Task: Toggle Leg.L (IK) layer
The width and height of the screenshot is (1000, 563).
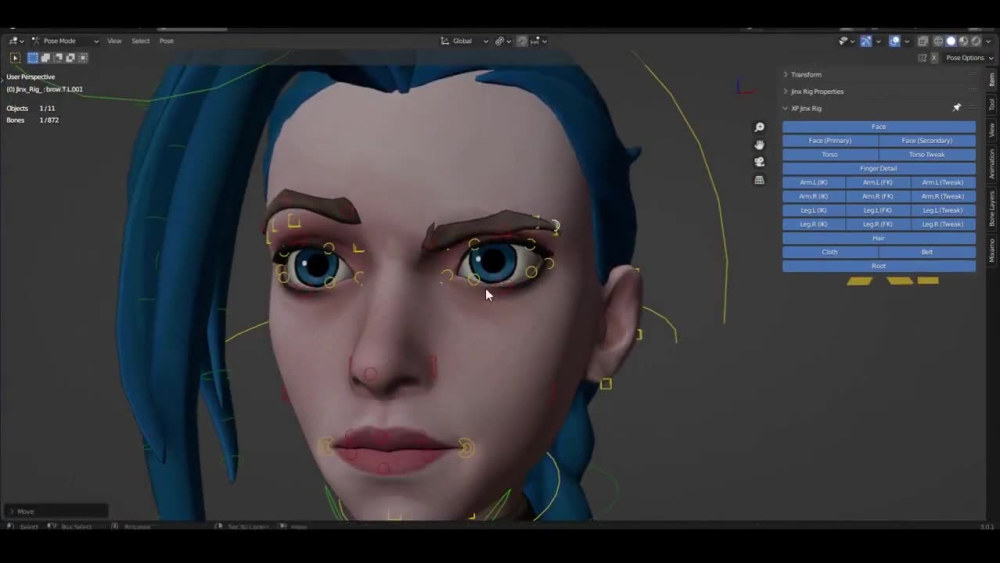Action: tap(814, 210)
